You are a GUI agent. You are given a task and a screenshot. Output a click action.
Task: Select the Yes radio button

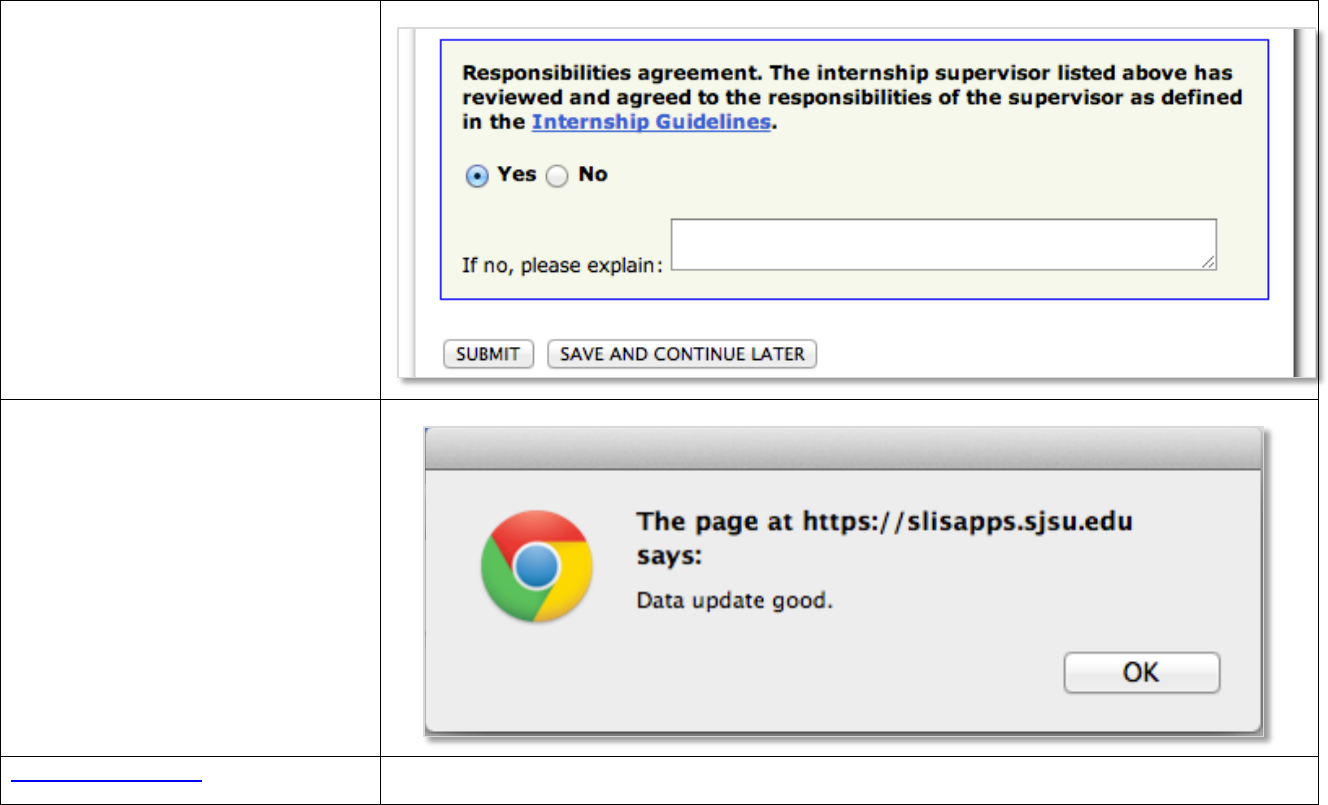click(x=478, y=176)
